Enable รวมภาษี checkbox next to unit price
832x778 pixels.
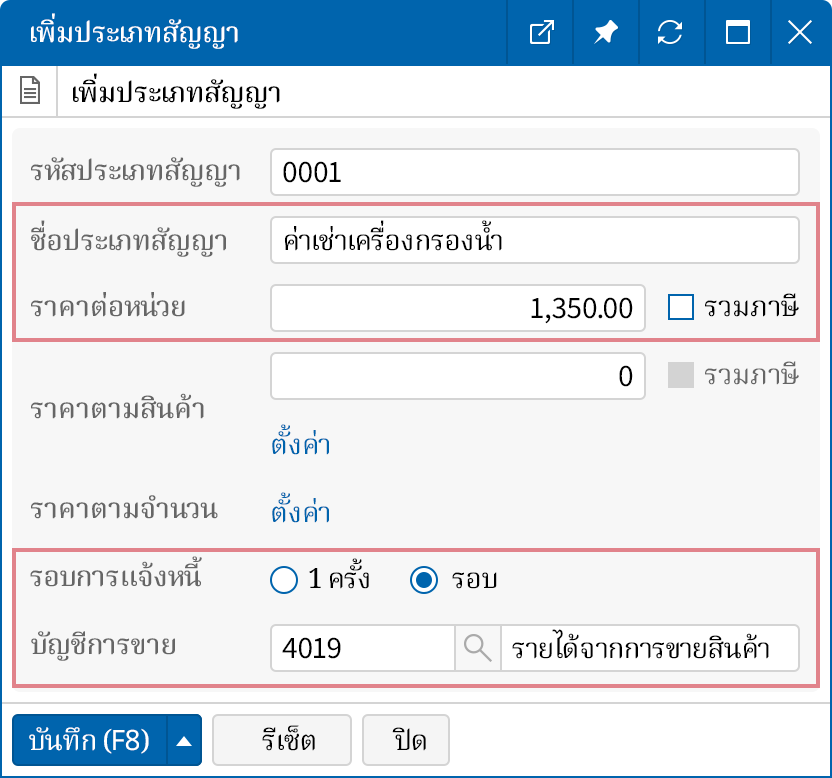pyautogui.click(x=680, y=308)
